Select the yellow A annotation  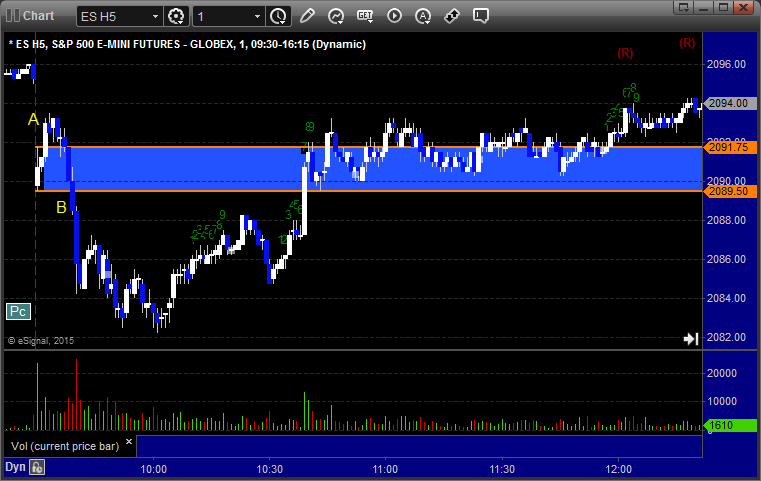(33, 119)
